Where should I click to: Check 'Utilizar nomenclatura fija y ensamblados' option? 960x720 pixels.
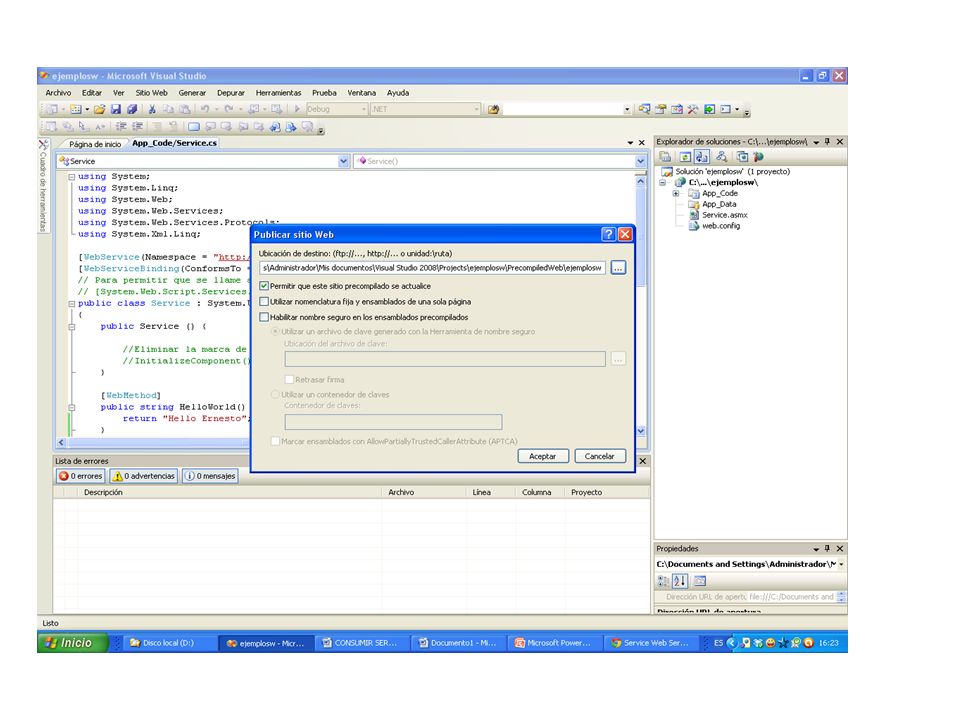coord(264,301)
